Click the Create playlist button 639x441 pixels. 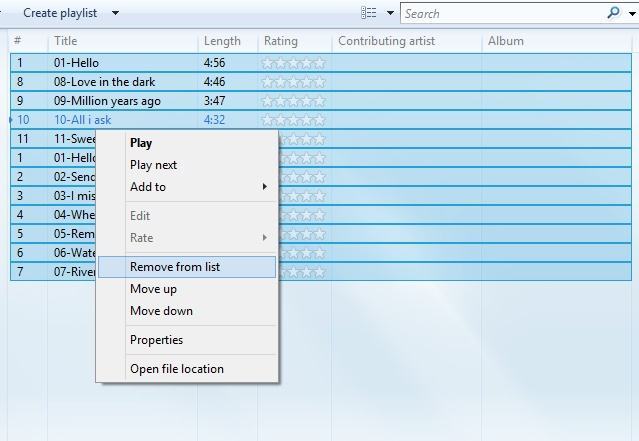pyautogui.click(x=60, y=13)
